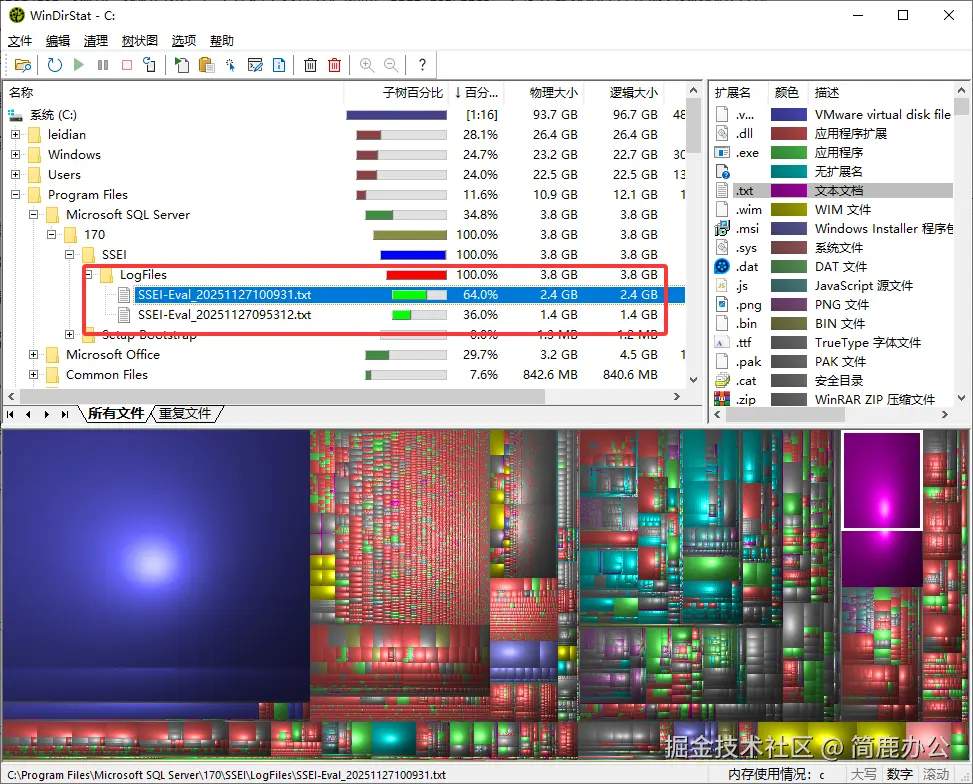The image size is (973, 784).
Task: Send selected file to Recycle Bin via trash icon
Action: (312, 64)
